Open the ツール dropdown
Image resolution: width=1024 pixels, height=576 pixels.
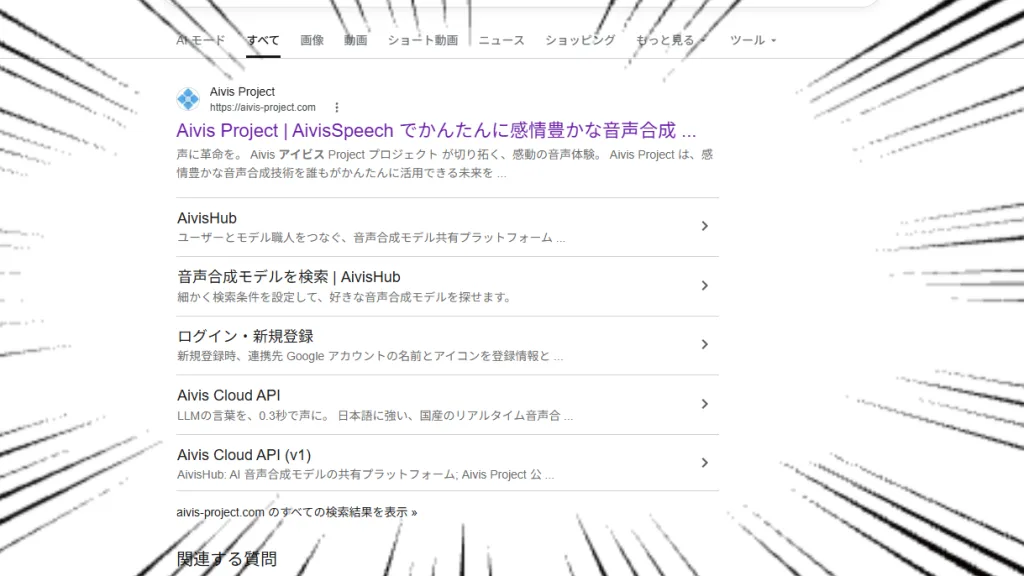click(753, 40)
